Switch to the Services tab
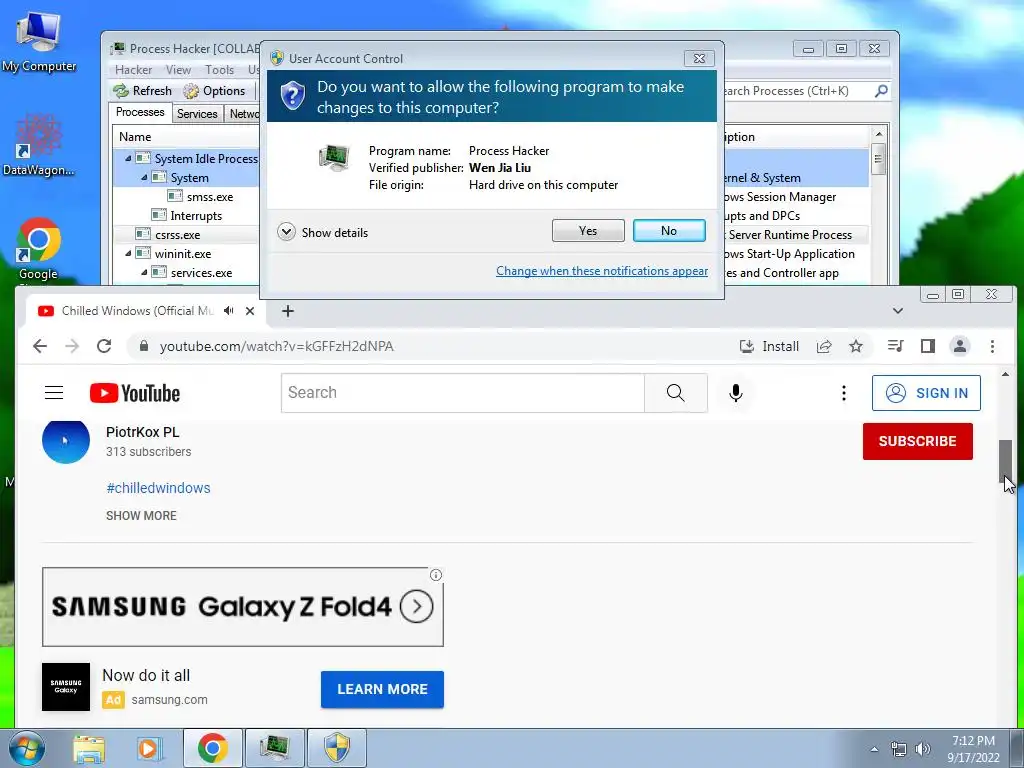This screenshot has width=1024, height=768. [x=197, y=114]
